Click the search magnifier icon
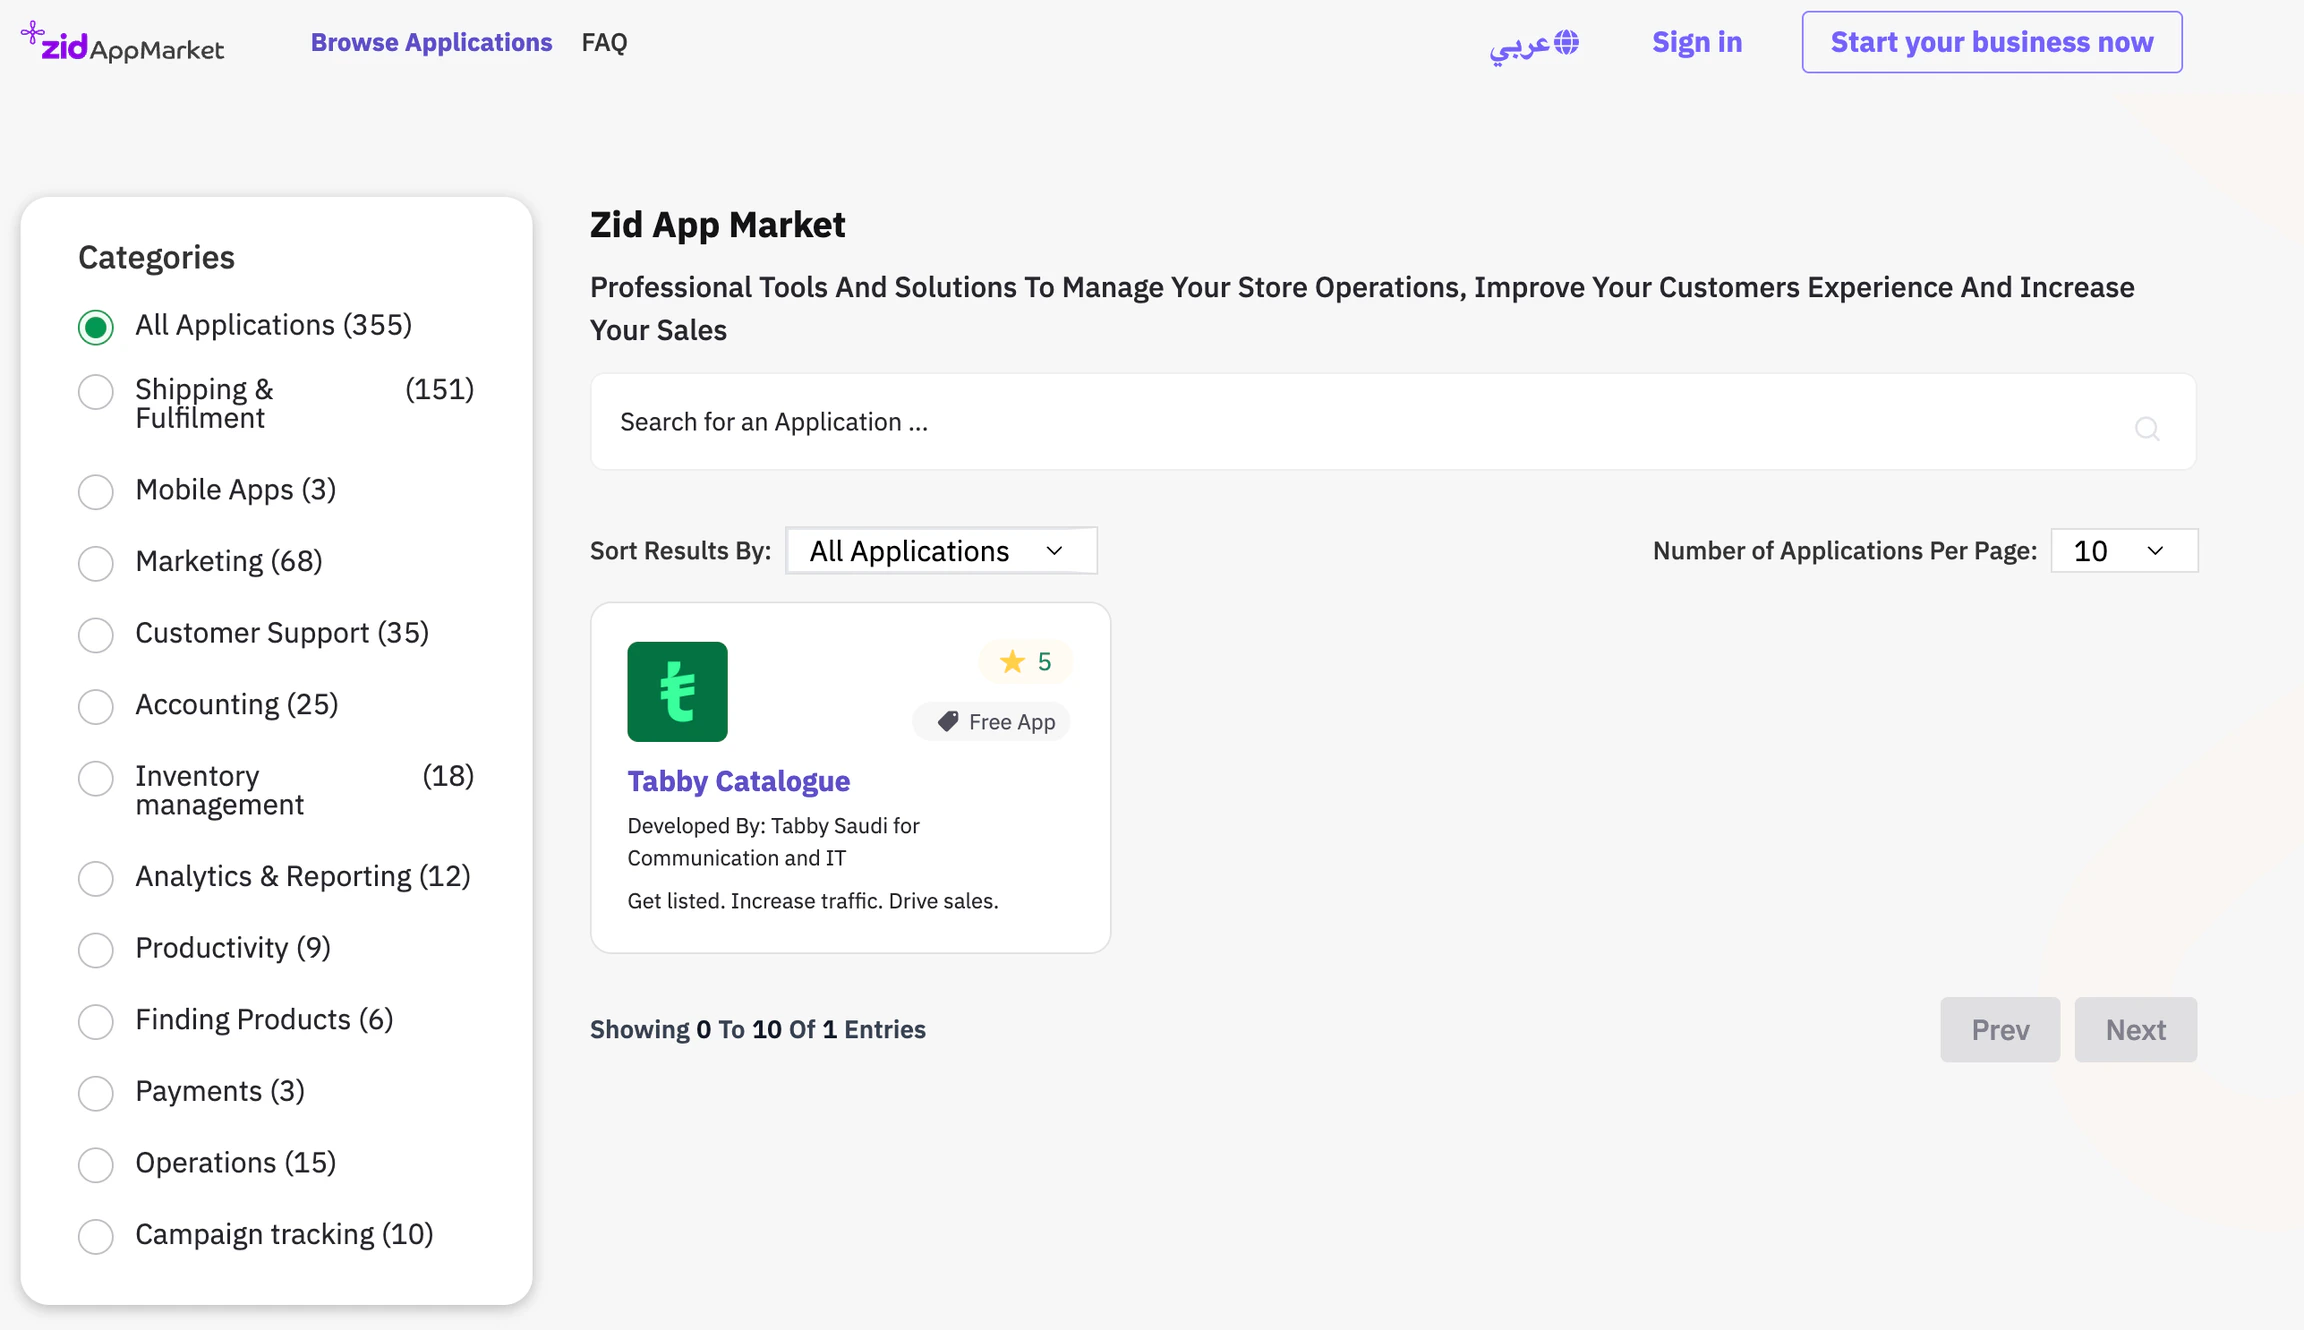 pos(2146,428)
